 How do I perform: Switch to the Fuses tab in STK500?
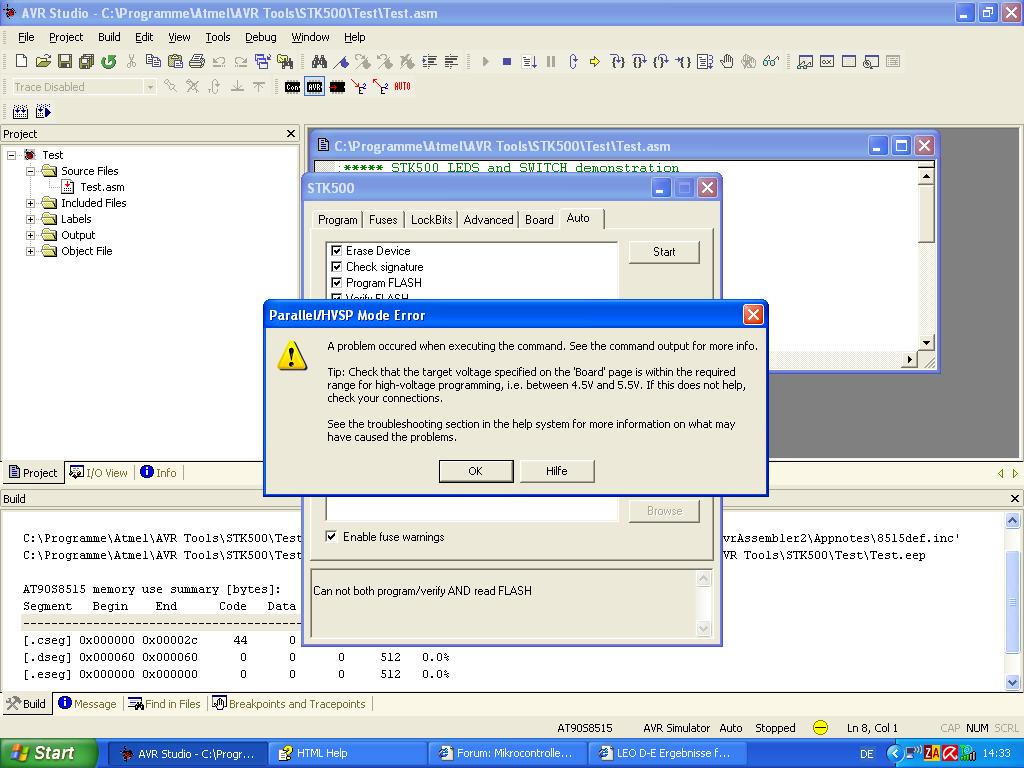(383, 220)
